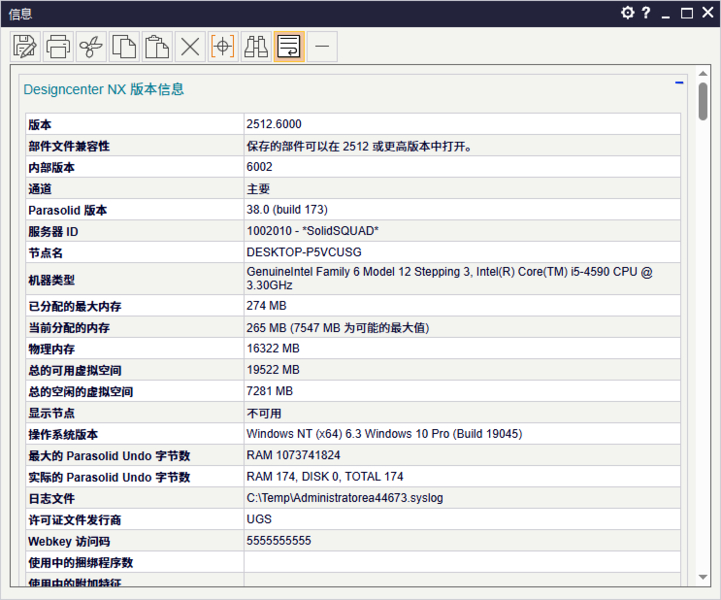Click the RAM 174, DISK 0, TOTAL 174 value
The width and height of the screenshot is (721, 600).
325,476
